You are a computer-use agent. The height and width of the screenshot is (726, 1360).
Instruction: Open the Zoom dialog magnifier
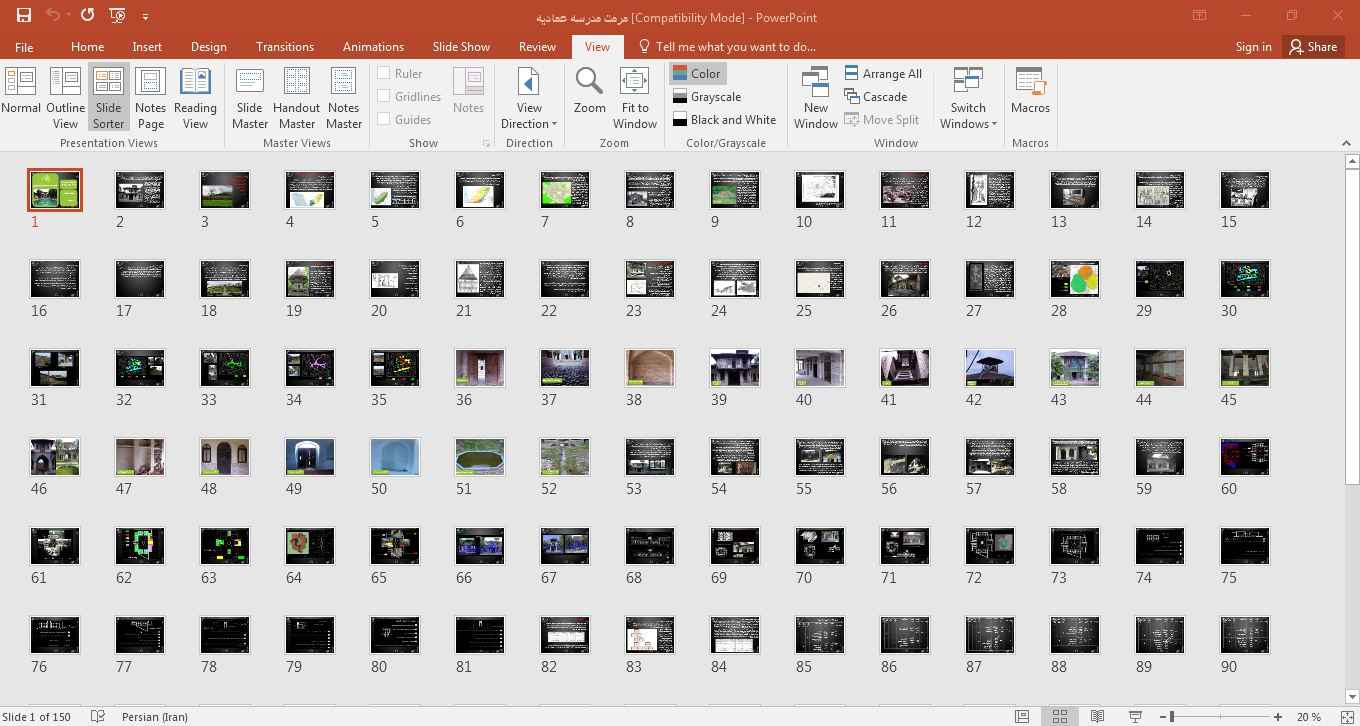coord(589,91)
